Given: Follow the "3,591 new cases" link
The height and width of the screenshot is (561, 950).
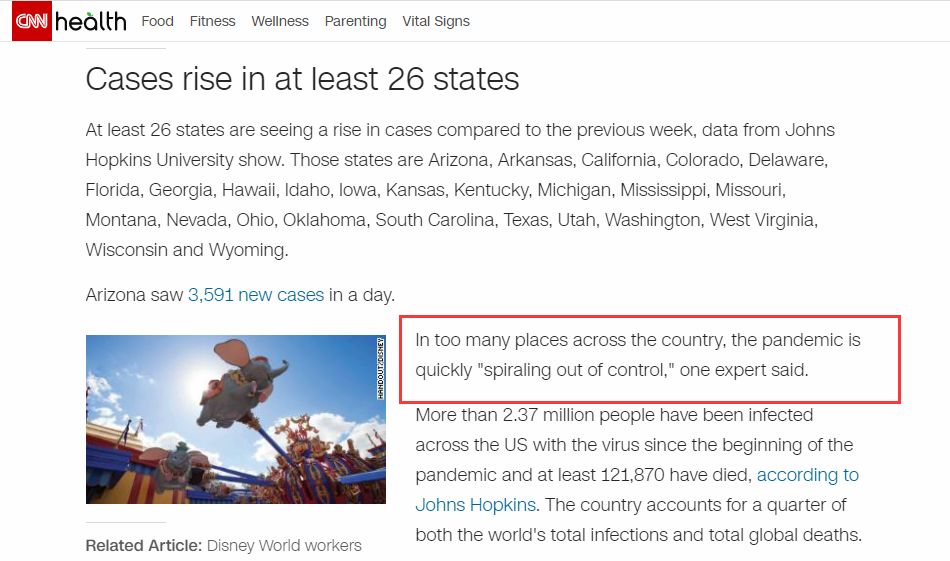Looking at the screenshot, I should pyautogui.click(x=256, y=295).
